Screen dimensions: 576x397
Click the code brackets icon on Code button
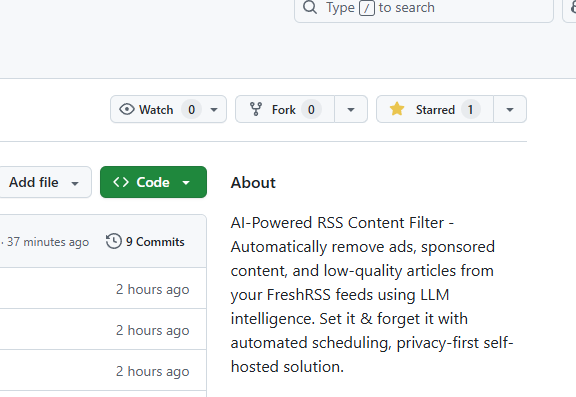[121, 182]
